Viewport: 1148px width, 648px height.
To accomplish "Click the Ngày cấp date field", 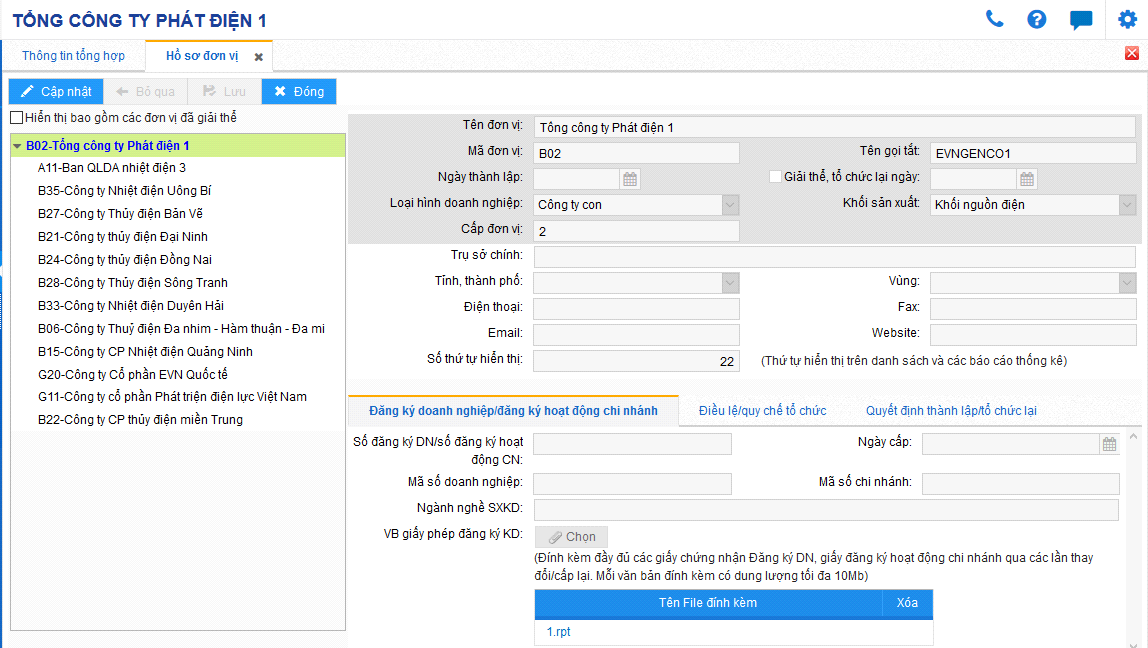I will pos(1010,444).
